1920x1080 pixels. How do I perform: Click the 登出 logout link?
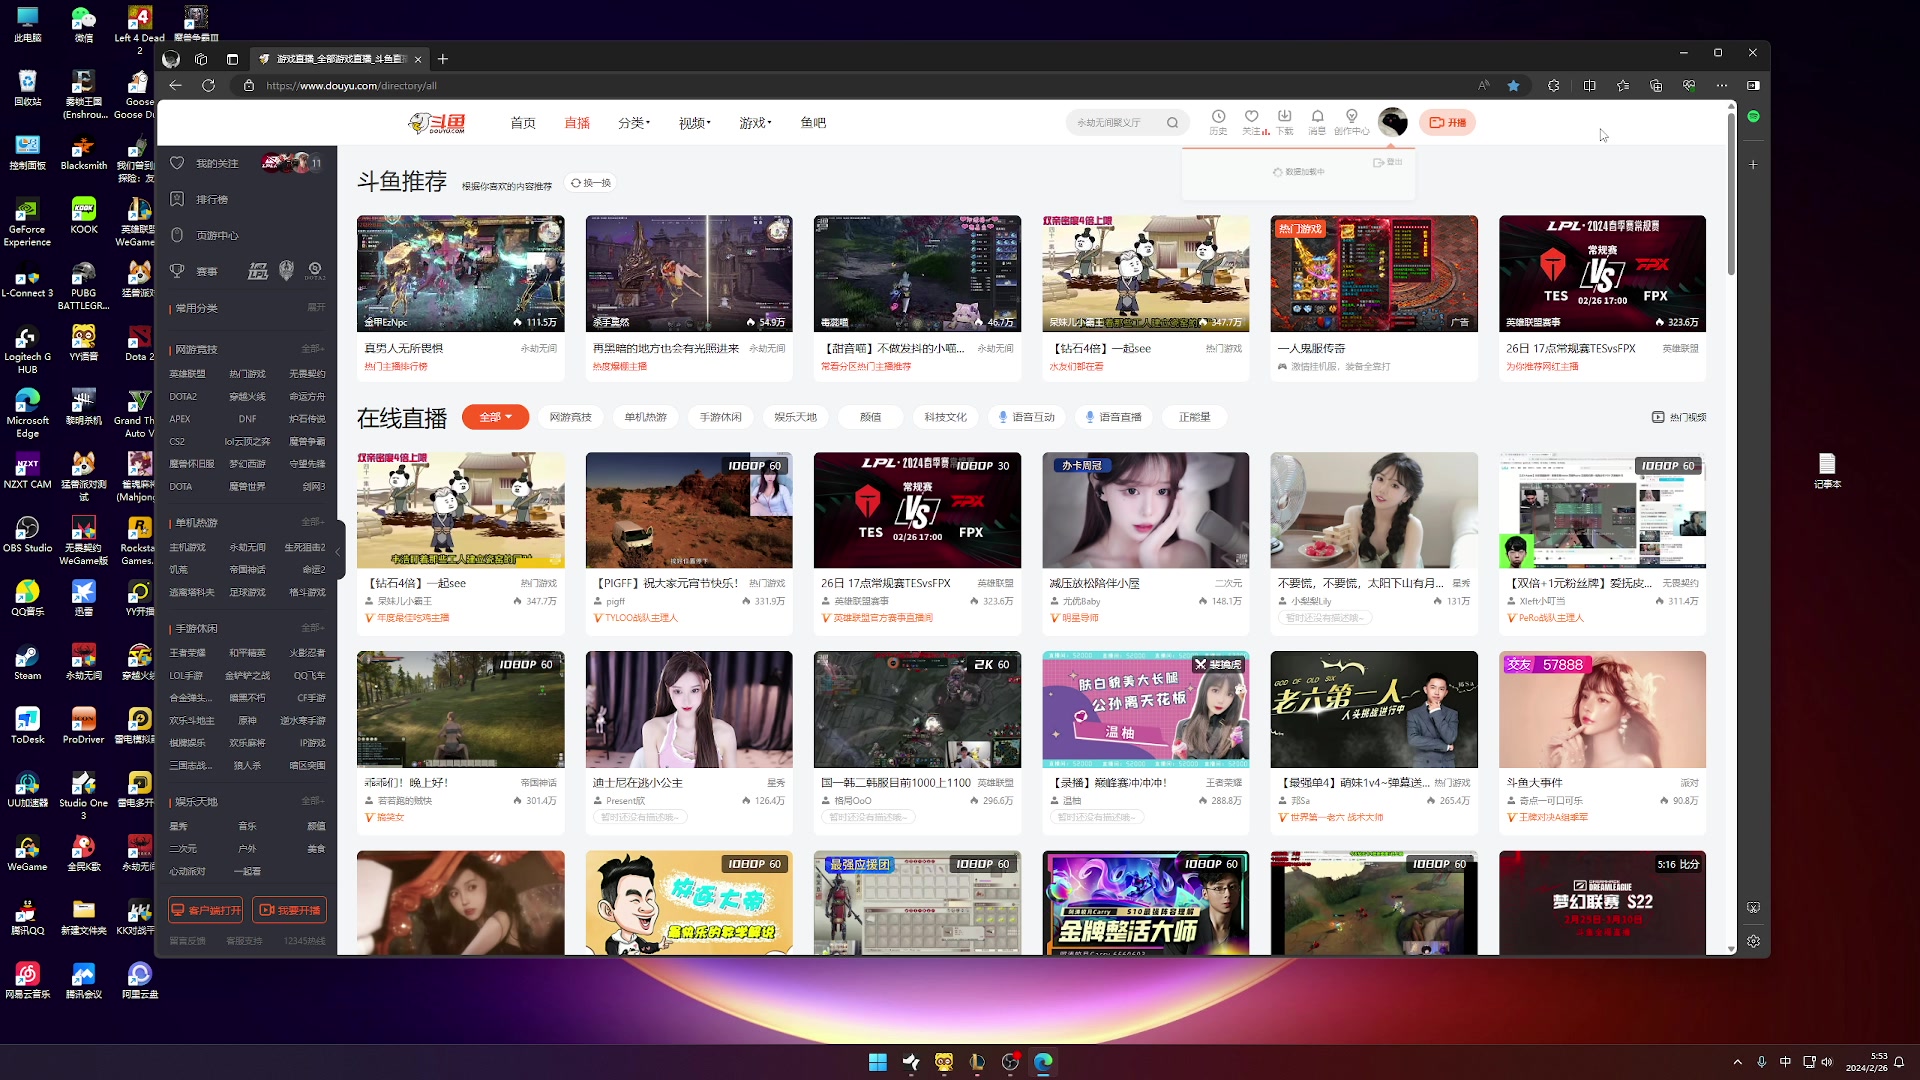click(x=1388, y=162)
